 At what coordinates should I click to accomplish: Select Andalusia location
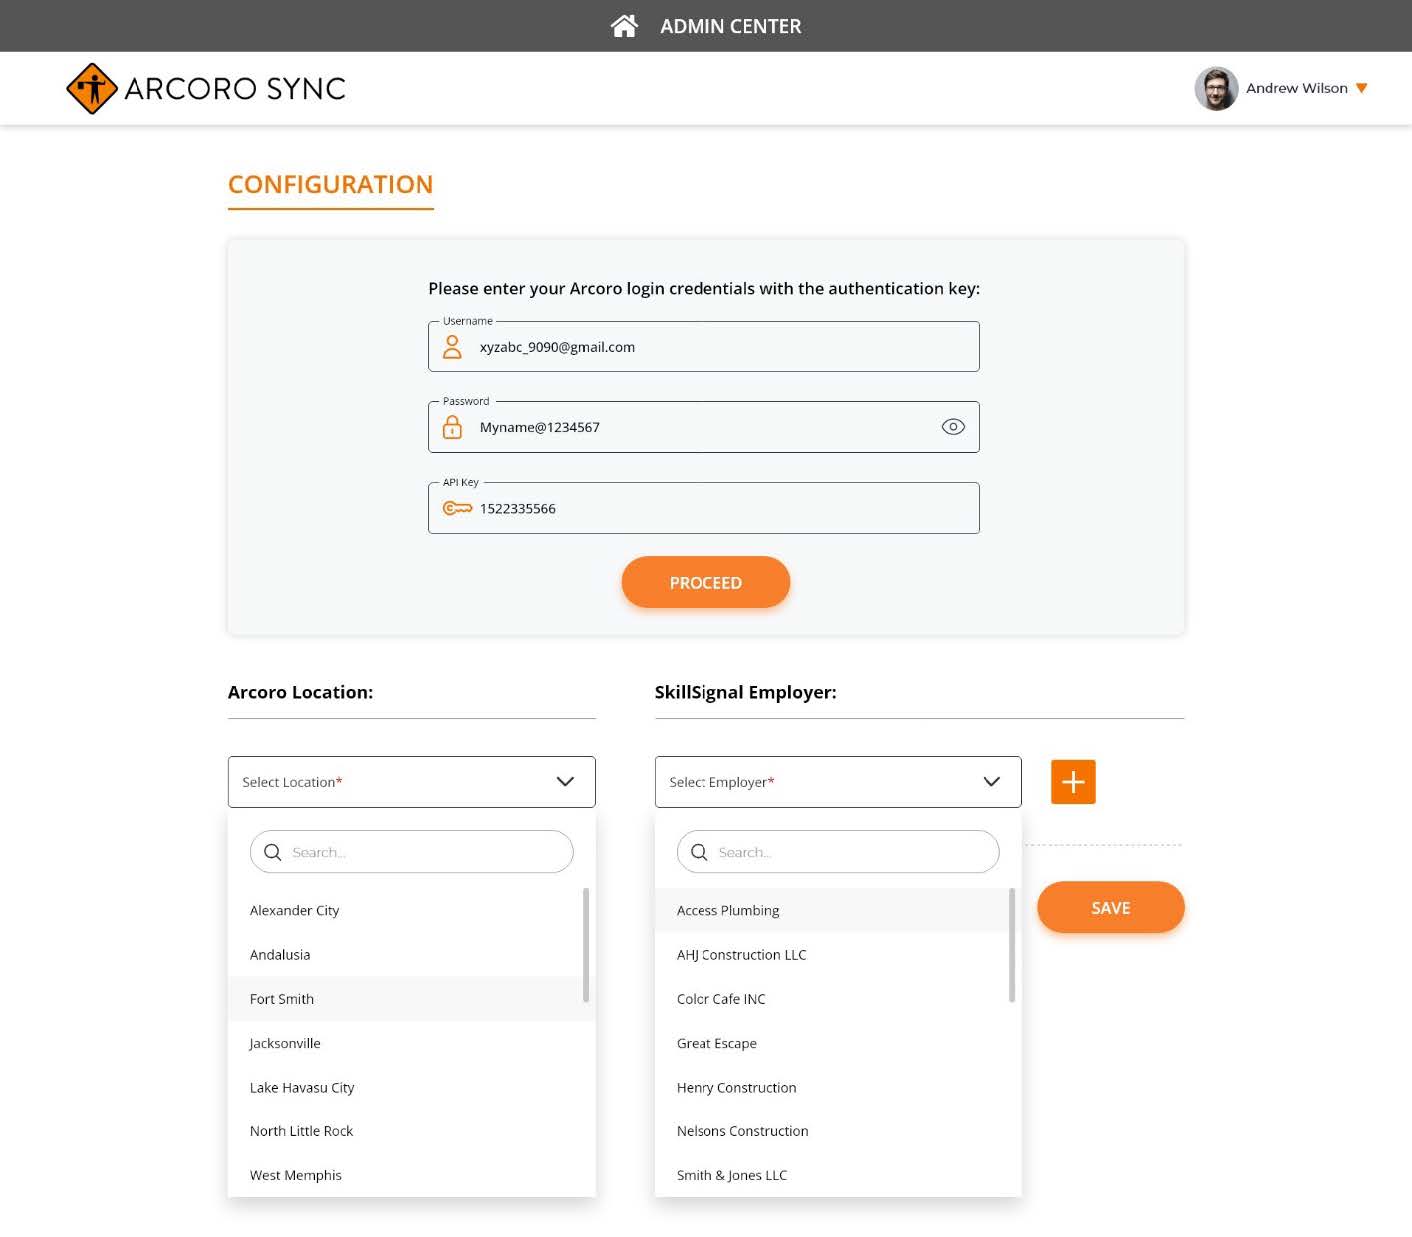405,954
